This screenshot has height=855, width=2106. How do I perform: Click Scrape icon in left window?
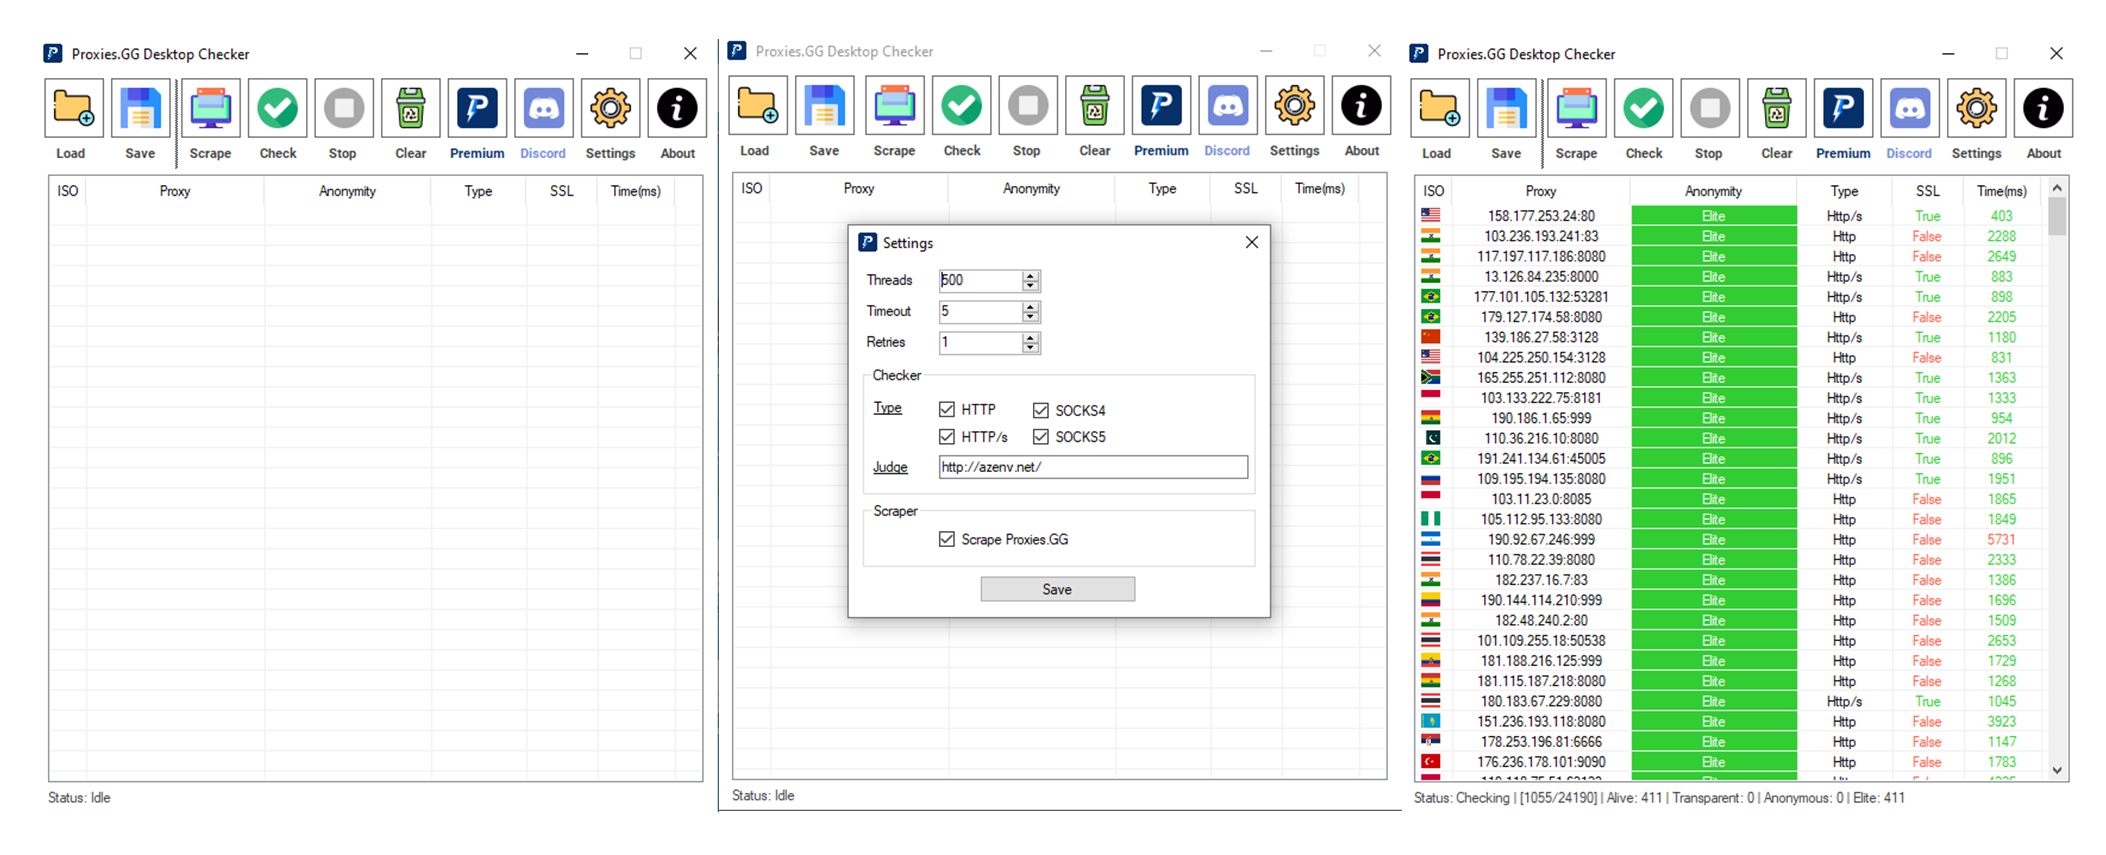point(211,108)
